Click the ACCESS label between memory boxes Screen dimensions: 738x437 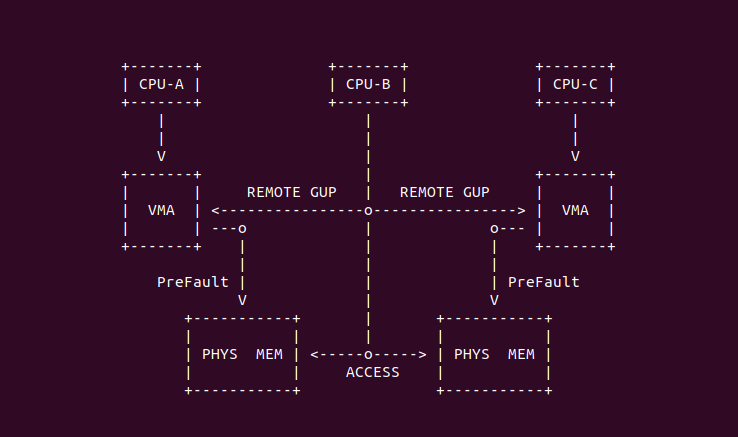tap(372, 372)
